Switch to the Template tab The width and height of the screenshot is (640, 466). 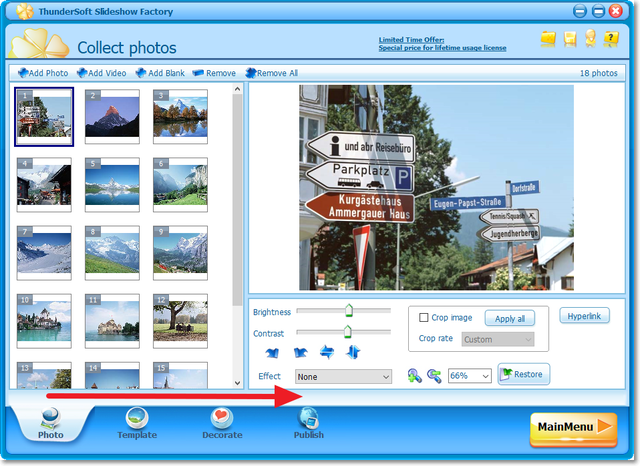point(136,424)
